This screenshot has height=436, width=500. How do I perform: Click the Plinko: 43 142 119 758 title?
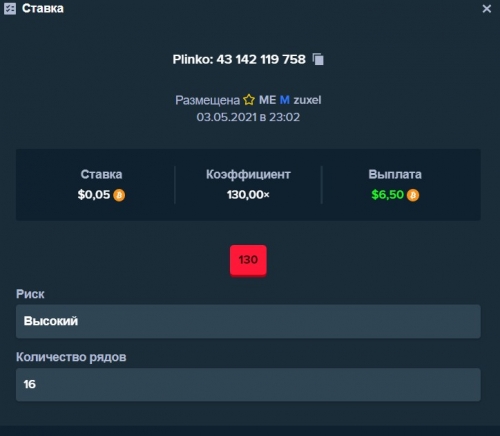(239, 59)
